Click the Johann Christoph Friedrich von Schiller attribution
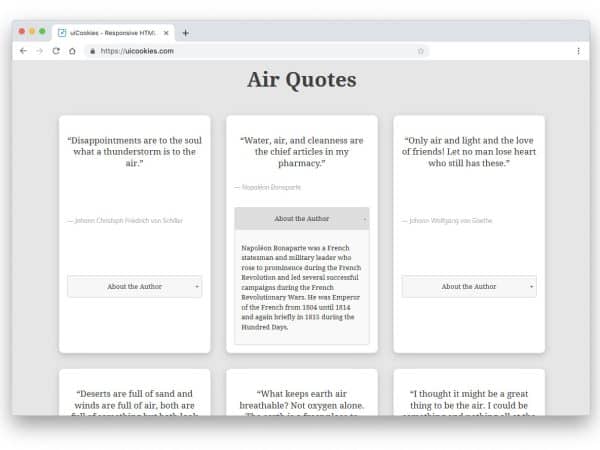This screenshot has height=450, width=600. coord(125,220)
